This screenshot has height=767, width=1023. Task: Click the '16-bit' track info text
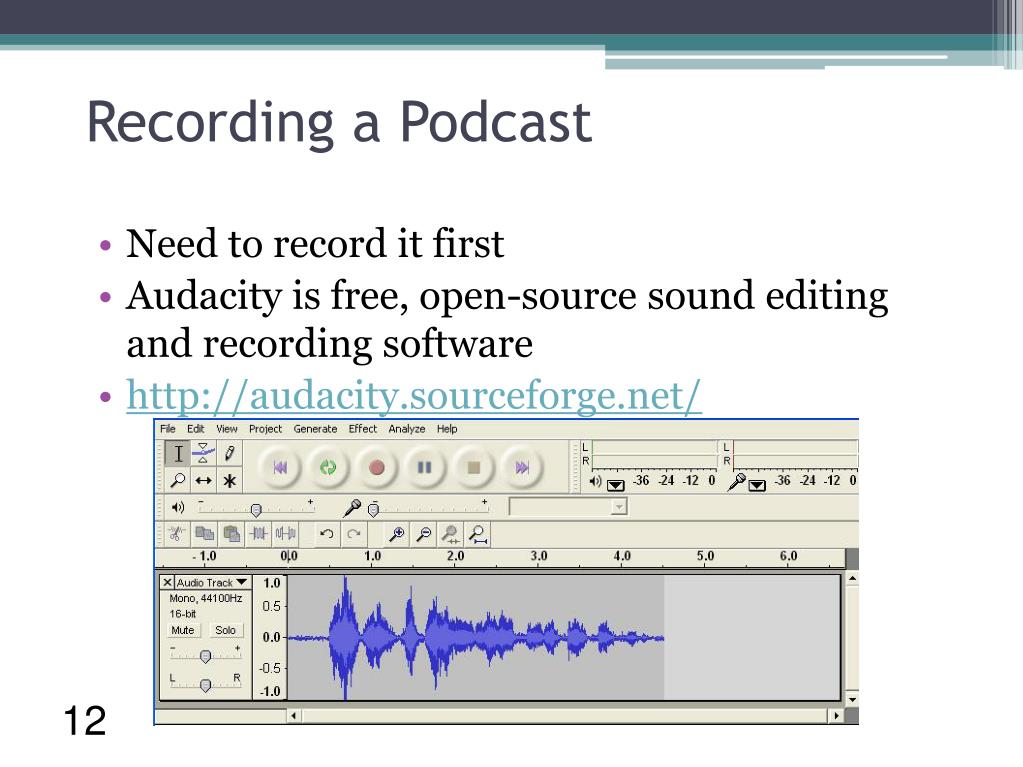coord(183,614)
